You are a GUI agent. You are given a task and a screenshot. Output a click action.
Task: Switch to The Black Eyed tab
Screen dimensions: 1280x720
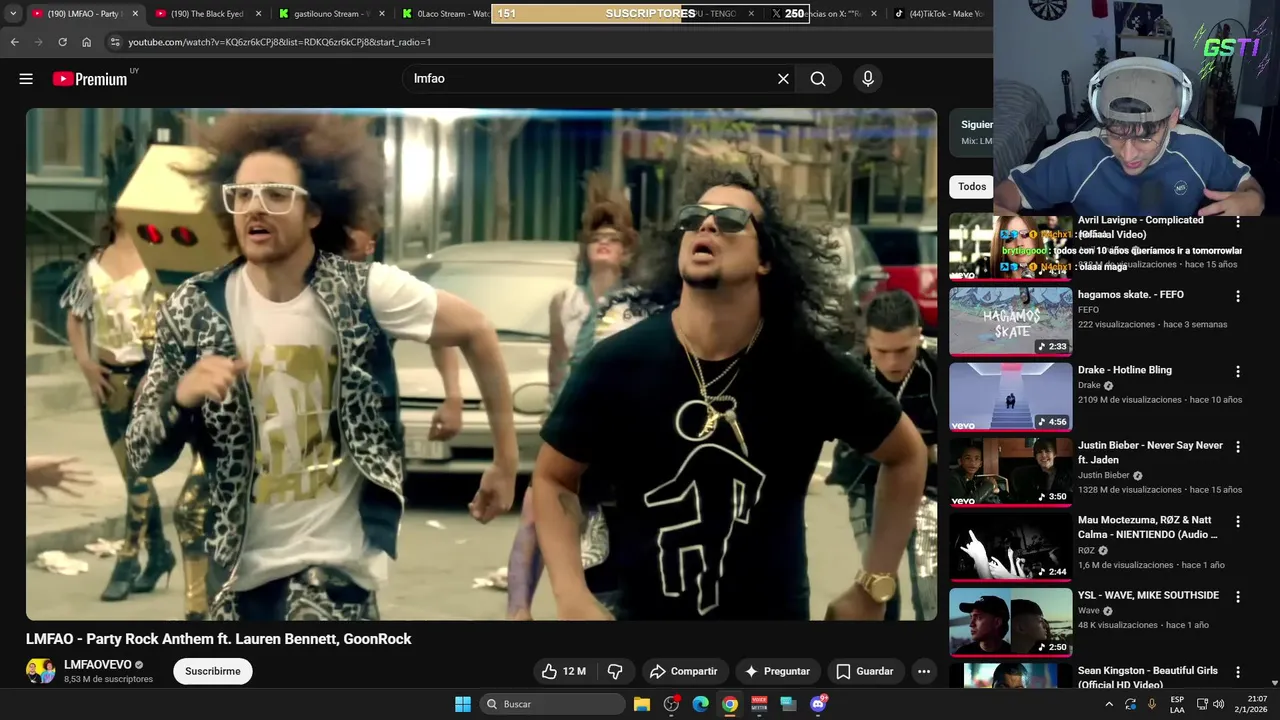pyautogui.click(x=207, y=14)
